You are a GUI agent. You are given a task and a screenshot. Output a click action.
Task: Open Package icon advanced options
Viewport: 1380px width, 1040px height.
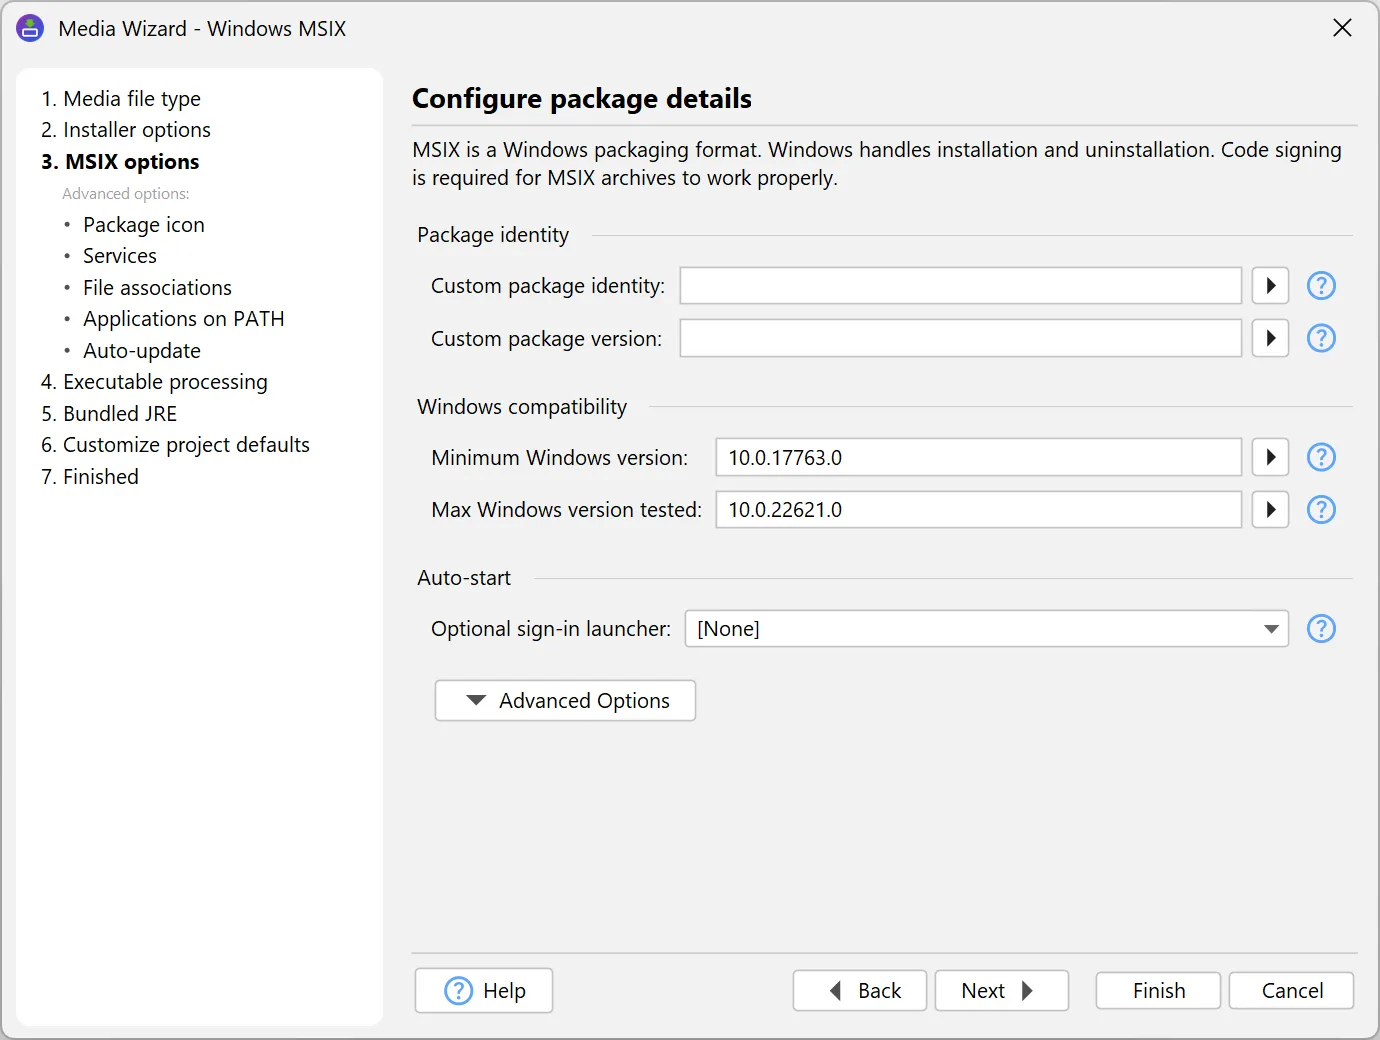[x=144, y=225]
